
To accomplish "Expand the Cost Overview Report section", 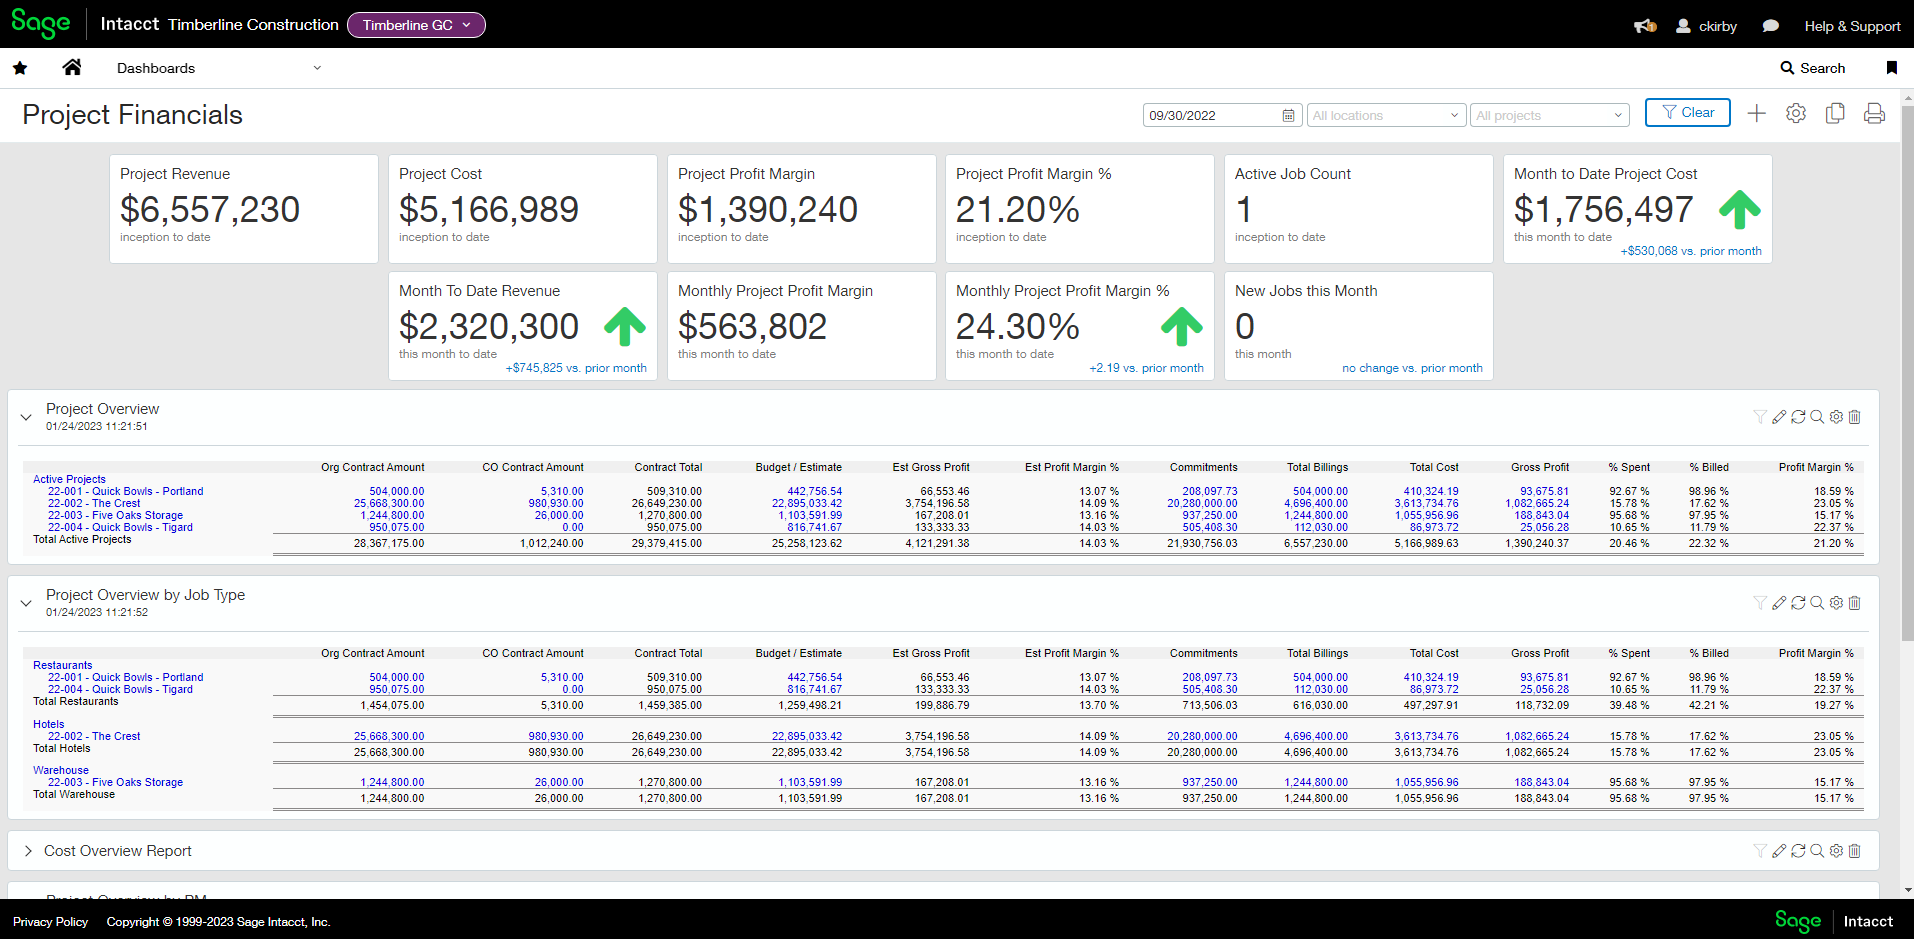I will (x=28, y=851).
